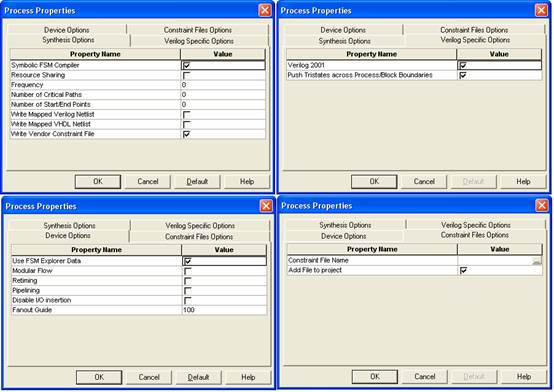Click OK in the Add File to project dialog
Image resolution: width=554 pixels, height=392 pixels.
coord(375,376)
